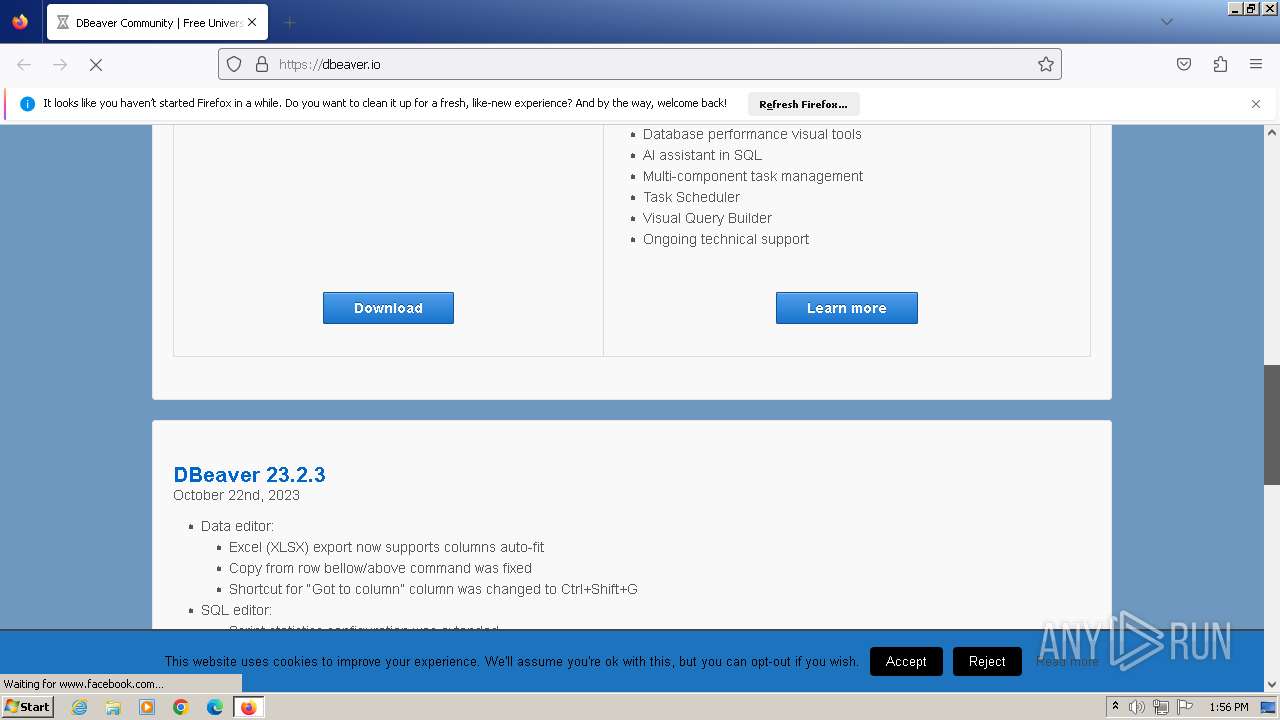Stop page loading with the X button
The width and height of the screenshot is (1280, 720).
tap(96, 64)
